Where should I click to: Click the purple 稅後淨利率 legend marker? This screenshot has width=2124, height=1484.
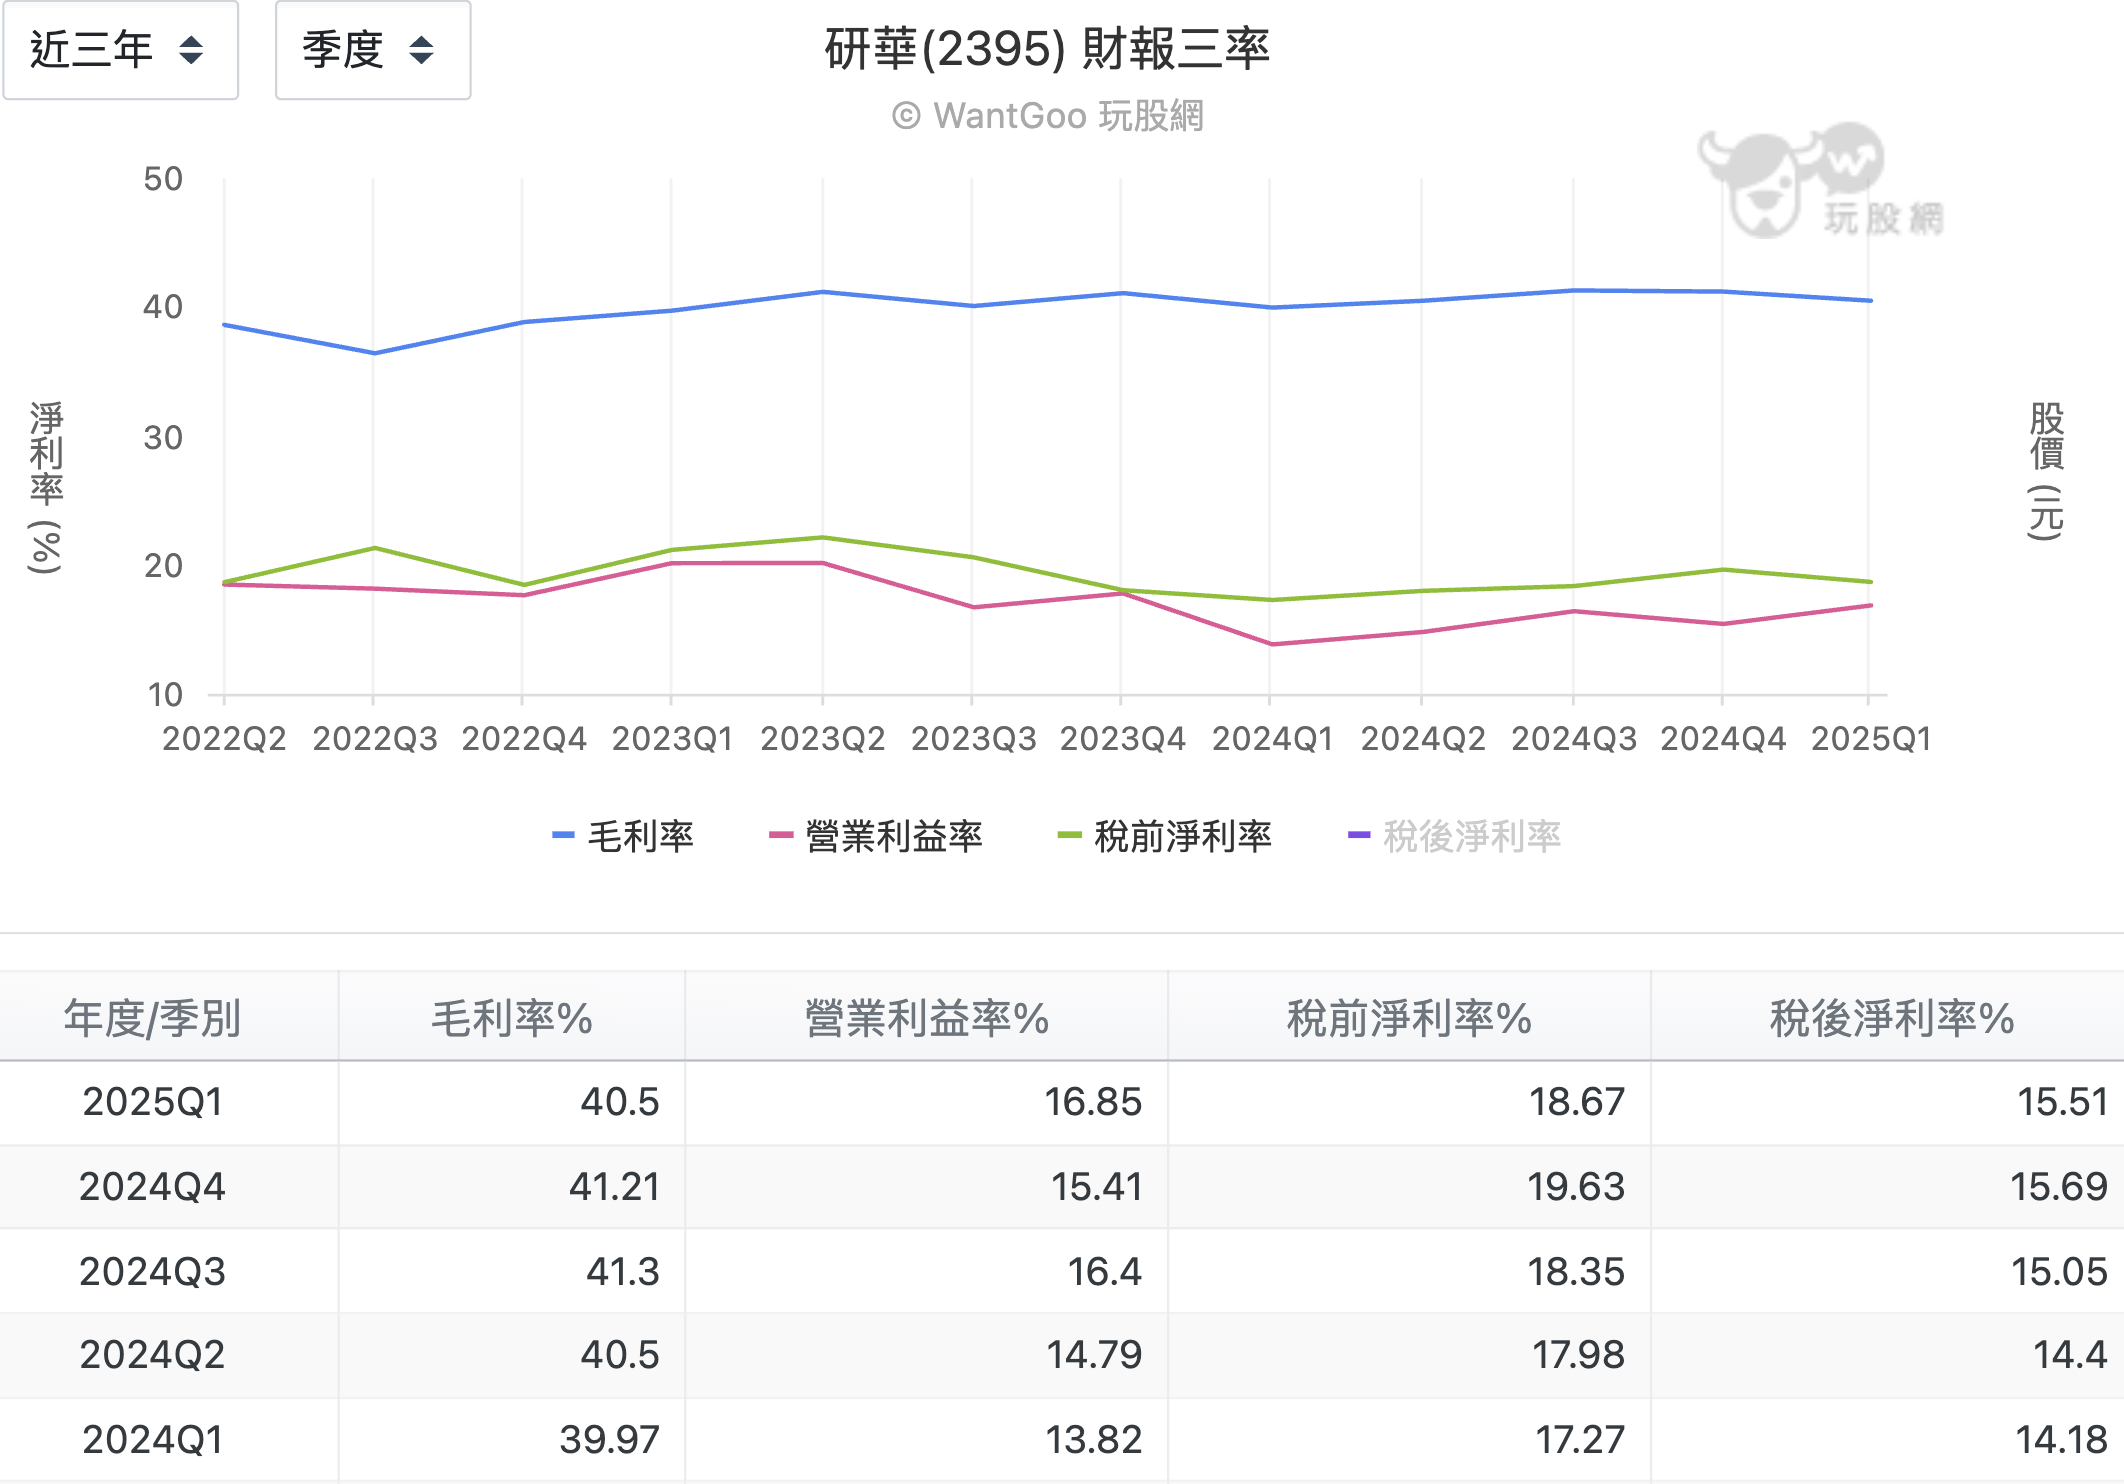[x=1358, y=835]
